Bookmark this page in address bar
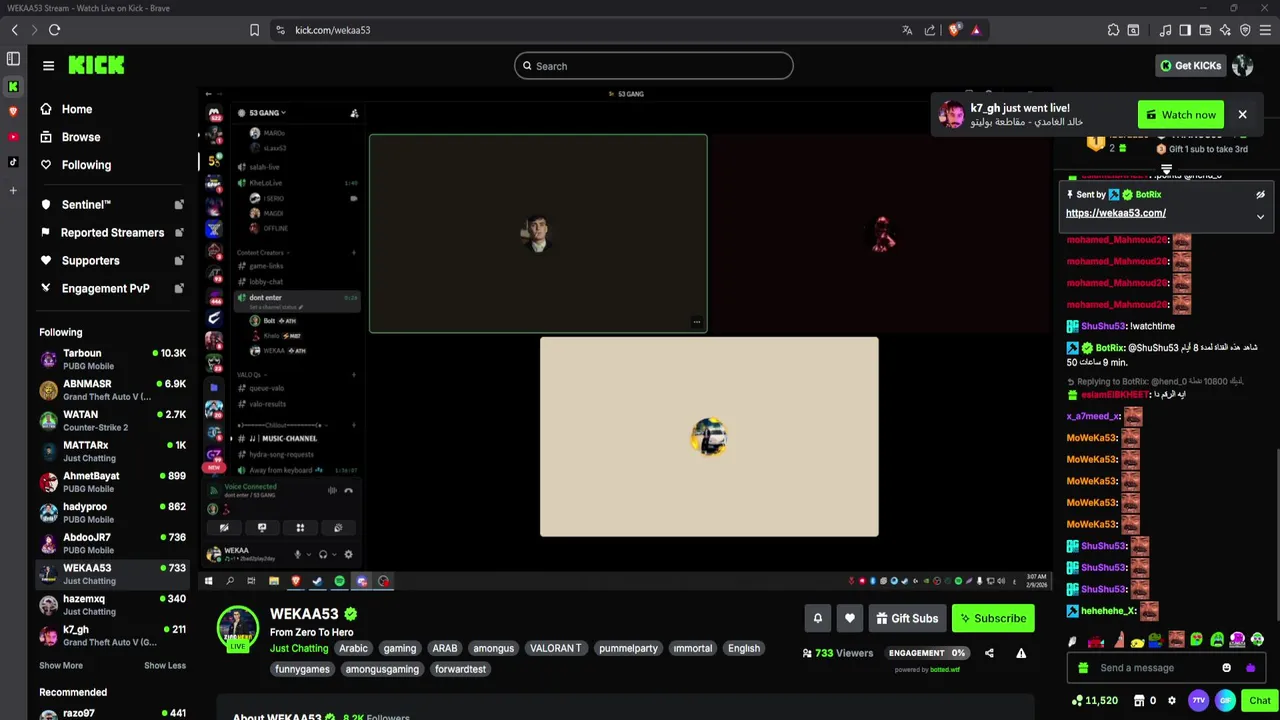 254,30
